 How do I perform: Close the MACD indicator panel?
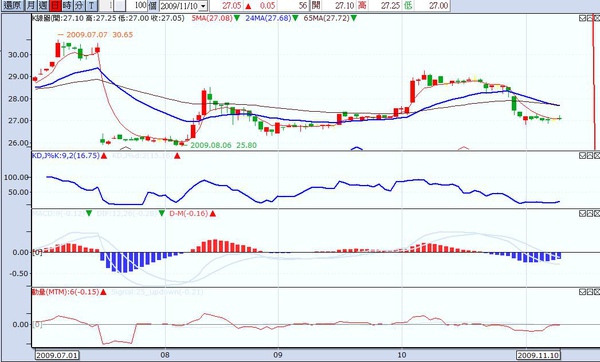click(597, 213)
